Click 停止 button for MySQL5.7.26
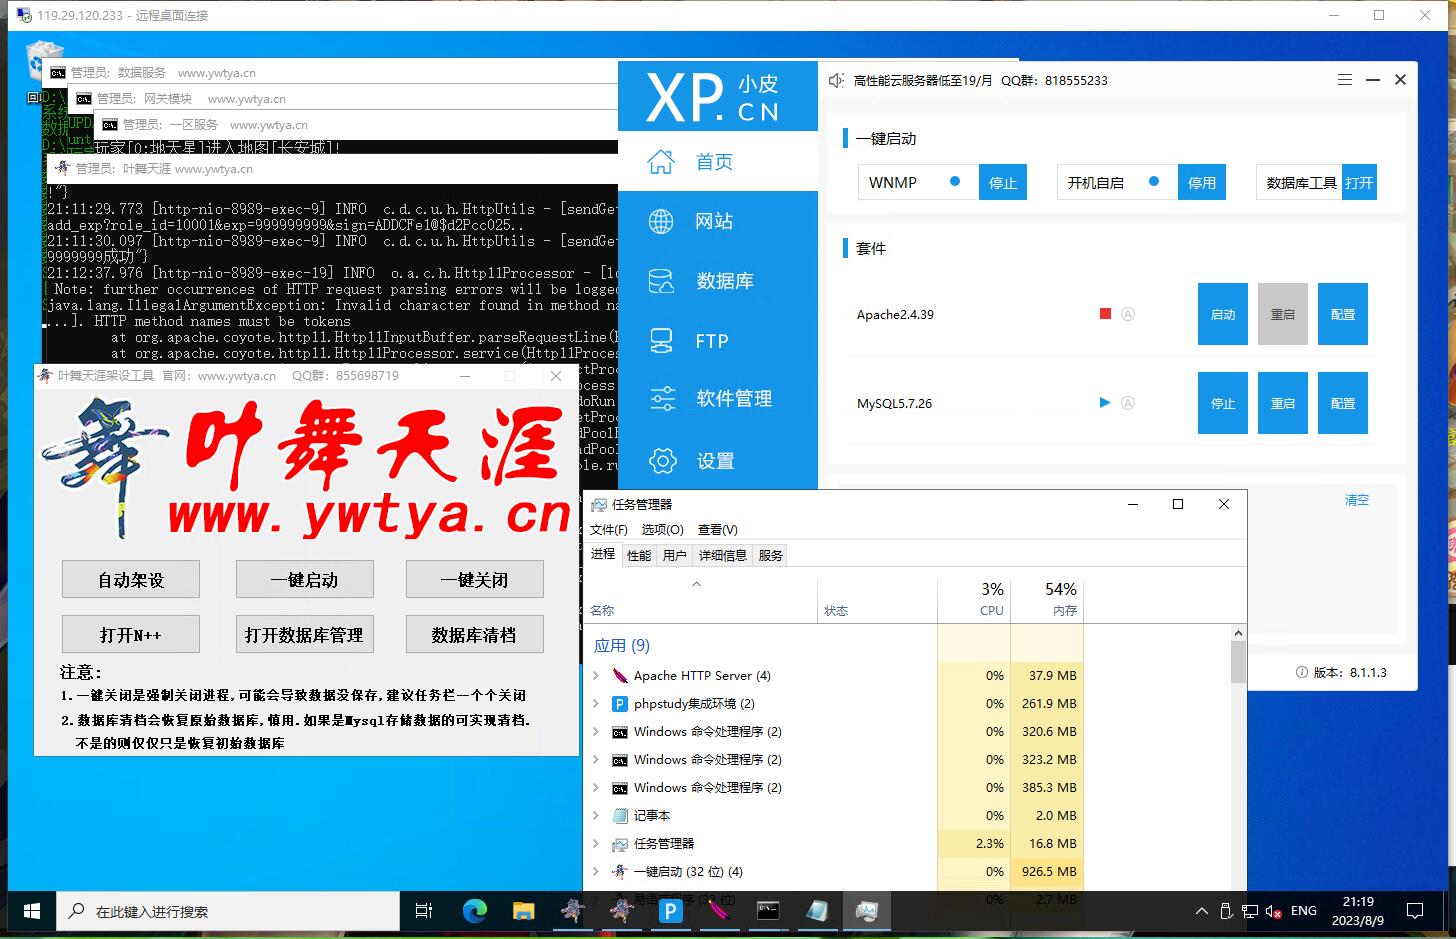The width and height of the screenshot is (1456, 939). coord(1223,403)
